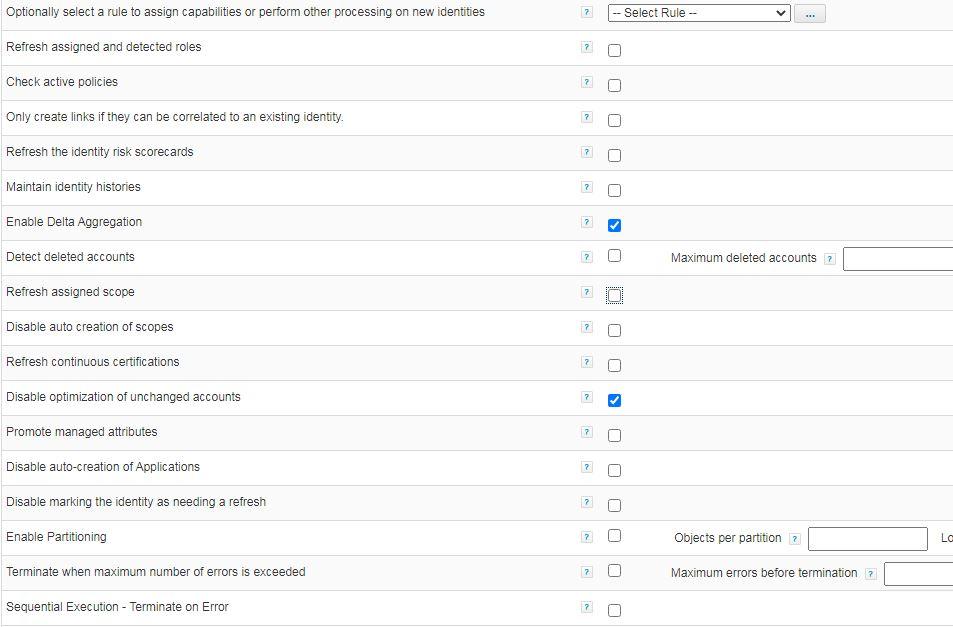Click the ellipsis button beside Select Rule

[x=810, y=14]
